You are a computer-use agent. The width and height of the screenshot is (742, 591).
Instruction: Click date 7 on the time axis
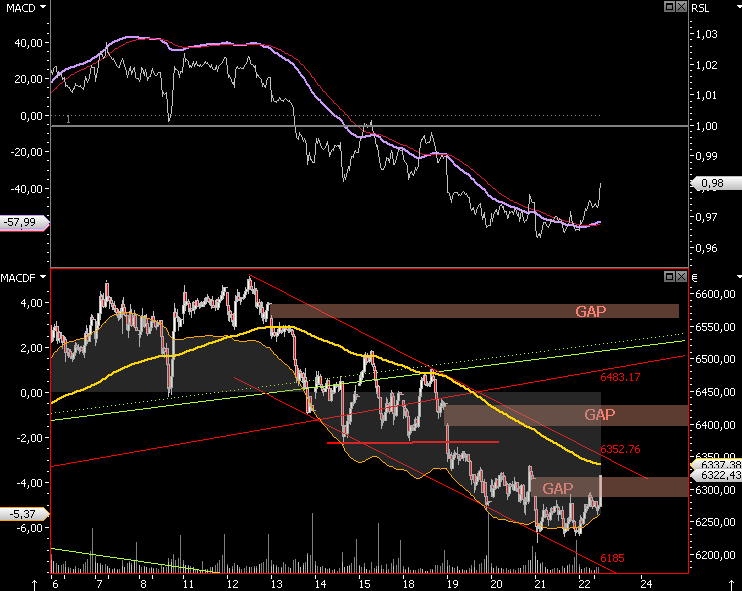click(99, 584)
